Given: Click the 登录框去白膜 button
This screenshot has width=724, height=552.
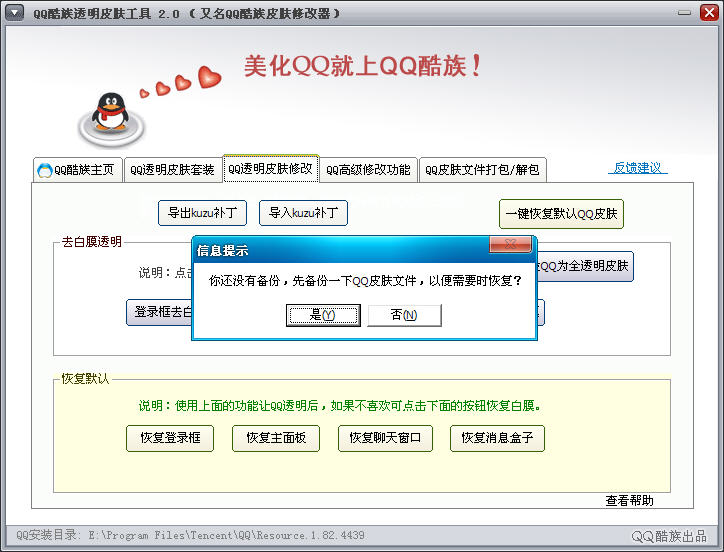Looking at the screenshot, I should coord(159,312).
